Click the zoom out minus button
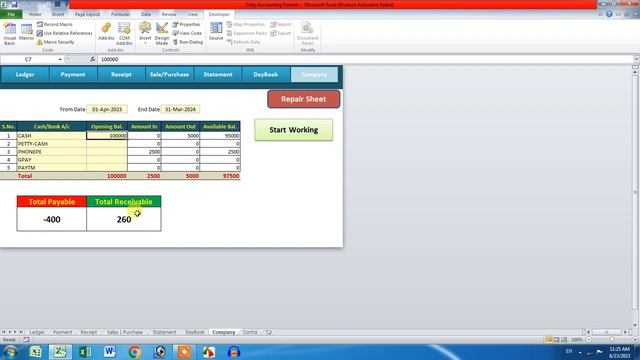This screenshot has height=360, width=640. pos(589,340)
